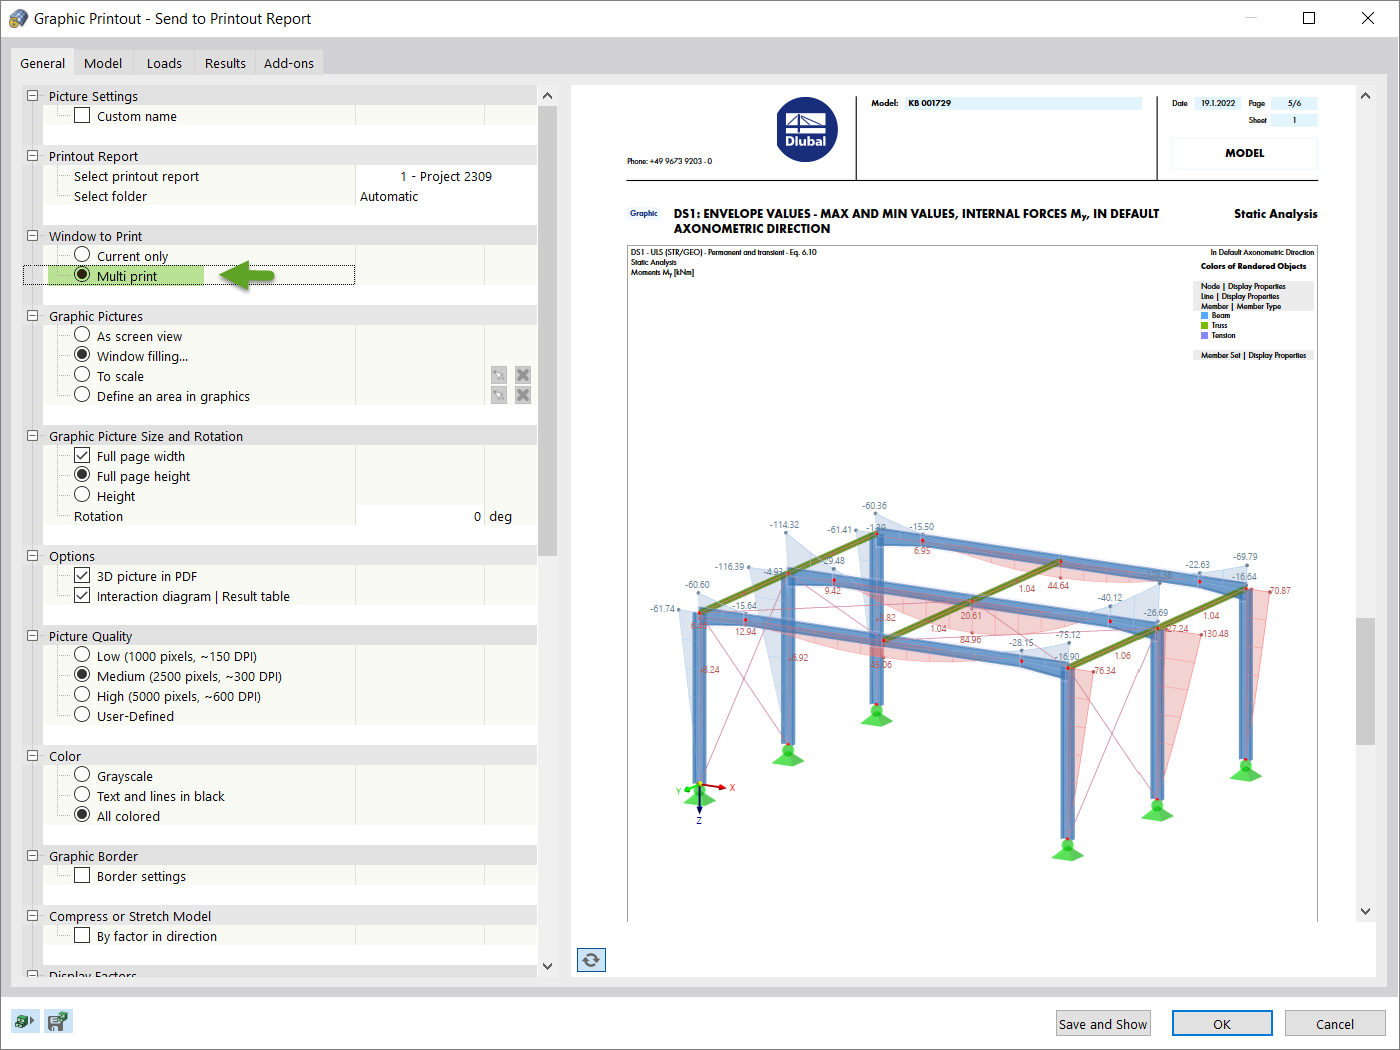Click the preview scroll-up arrow
Viewport: 1400px width, 1050px height.
tap(1365, 96)
